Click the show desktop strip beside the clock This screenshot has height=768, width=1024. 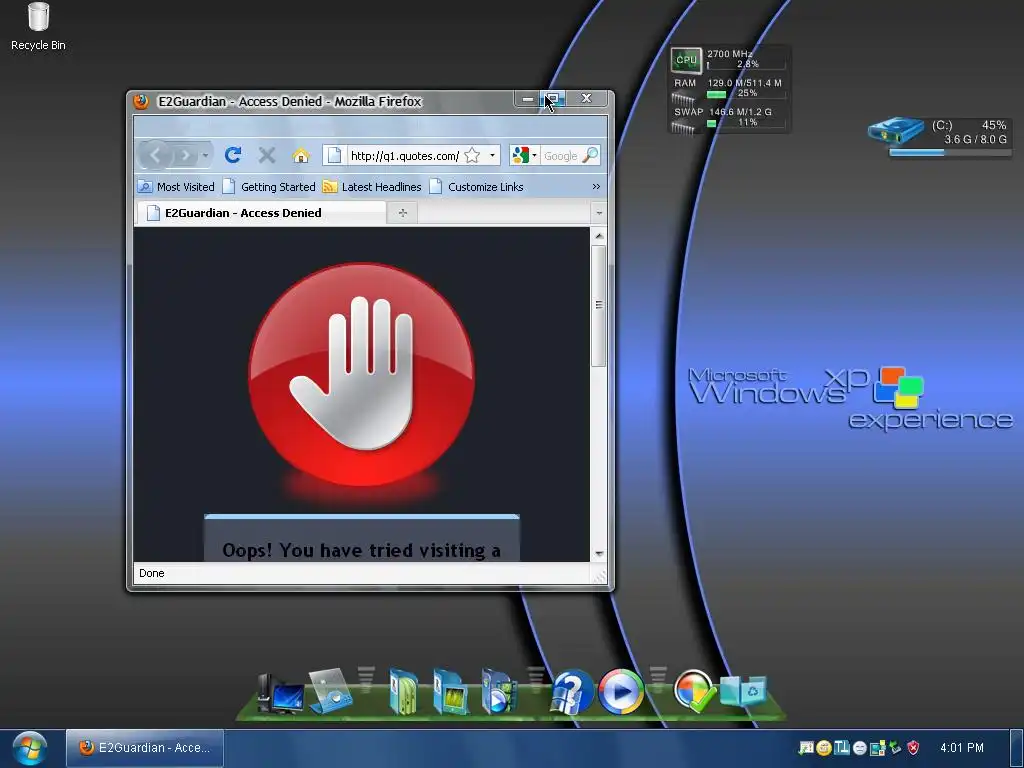(1016, 748)
